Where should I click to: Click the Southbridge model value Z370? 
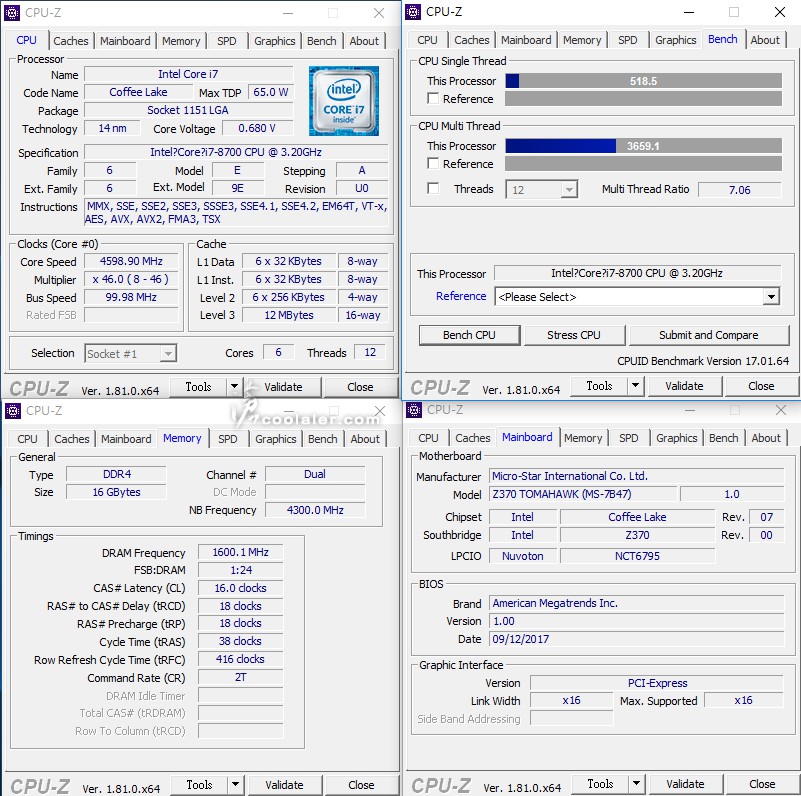tap(638, 535)
